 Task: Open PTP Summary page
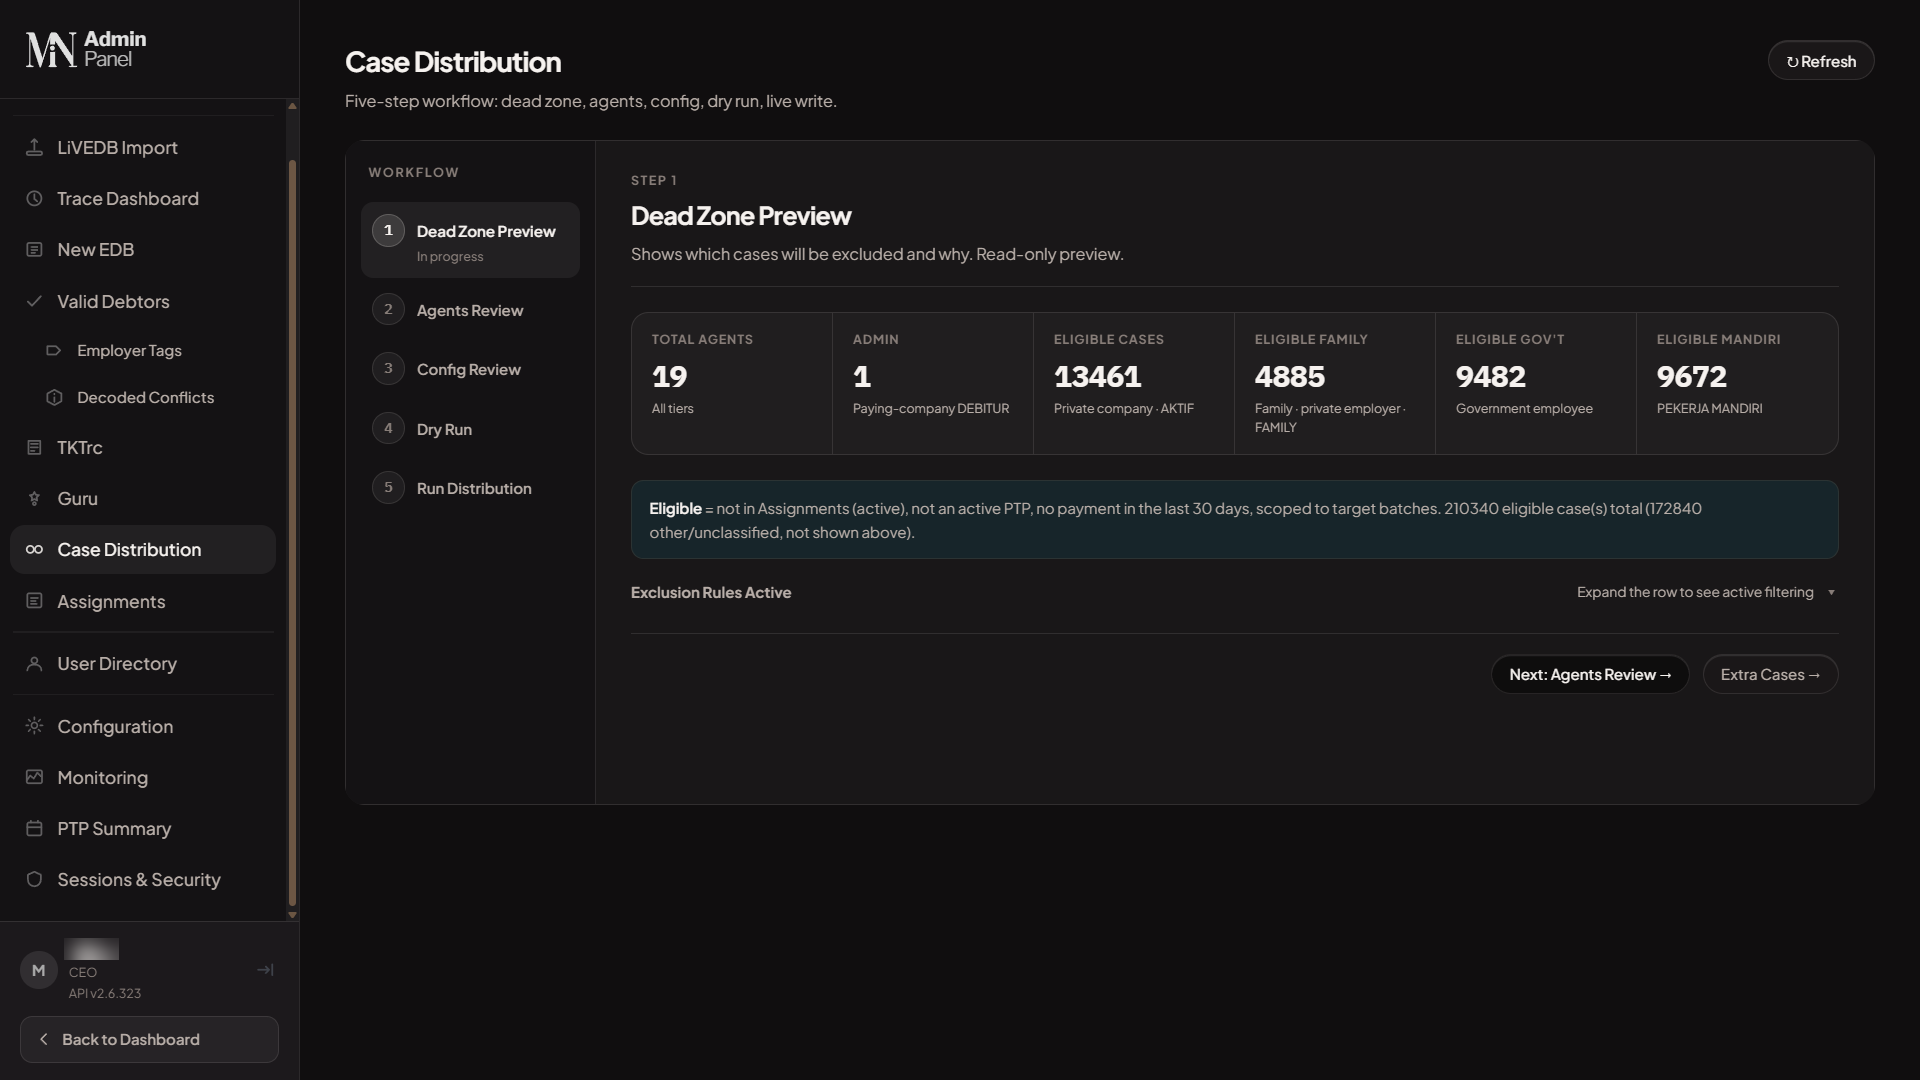coord(143,828)
